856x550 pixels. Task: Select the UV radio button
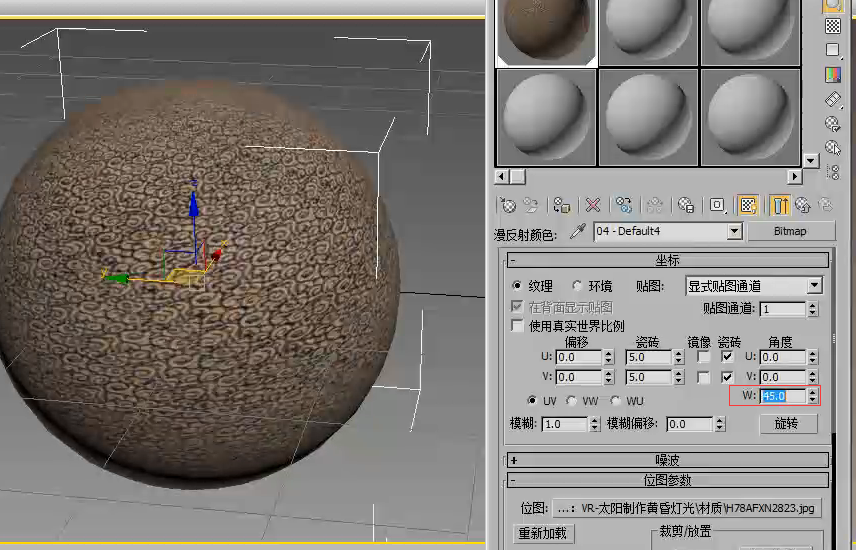tap(532, 401)
